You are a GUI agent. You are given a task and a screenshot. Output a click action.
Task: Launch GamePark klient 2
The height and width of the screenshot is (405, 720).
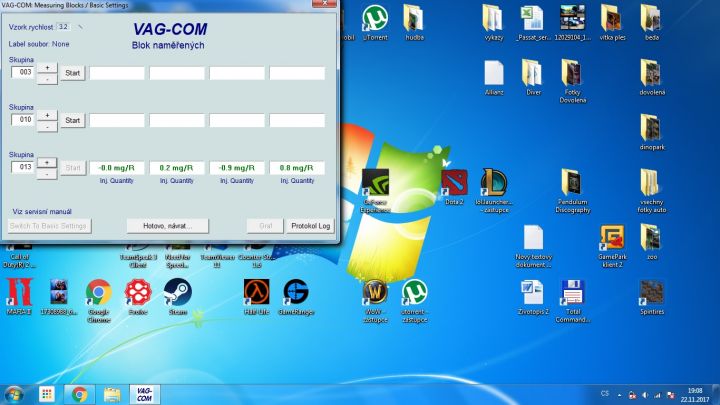click(x=613, y=246)
